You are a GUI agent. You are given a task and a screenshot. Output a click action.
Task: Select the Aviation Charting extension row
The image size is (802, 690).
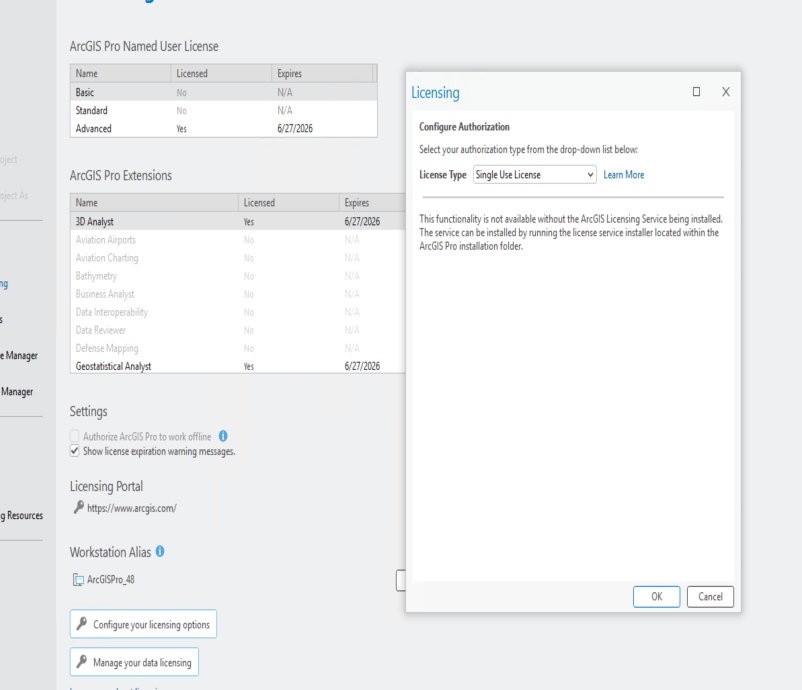tap(238, 258)
